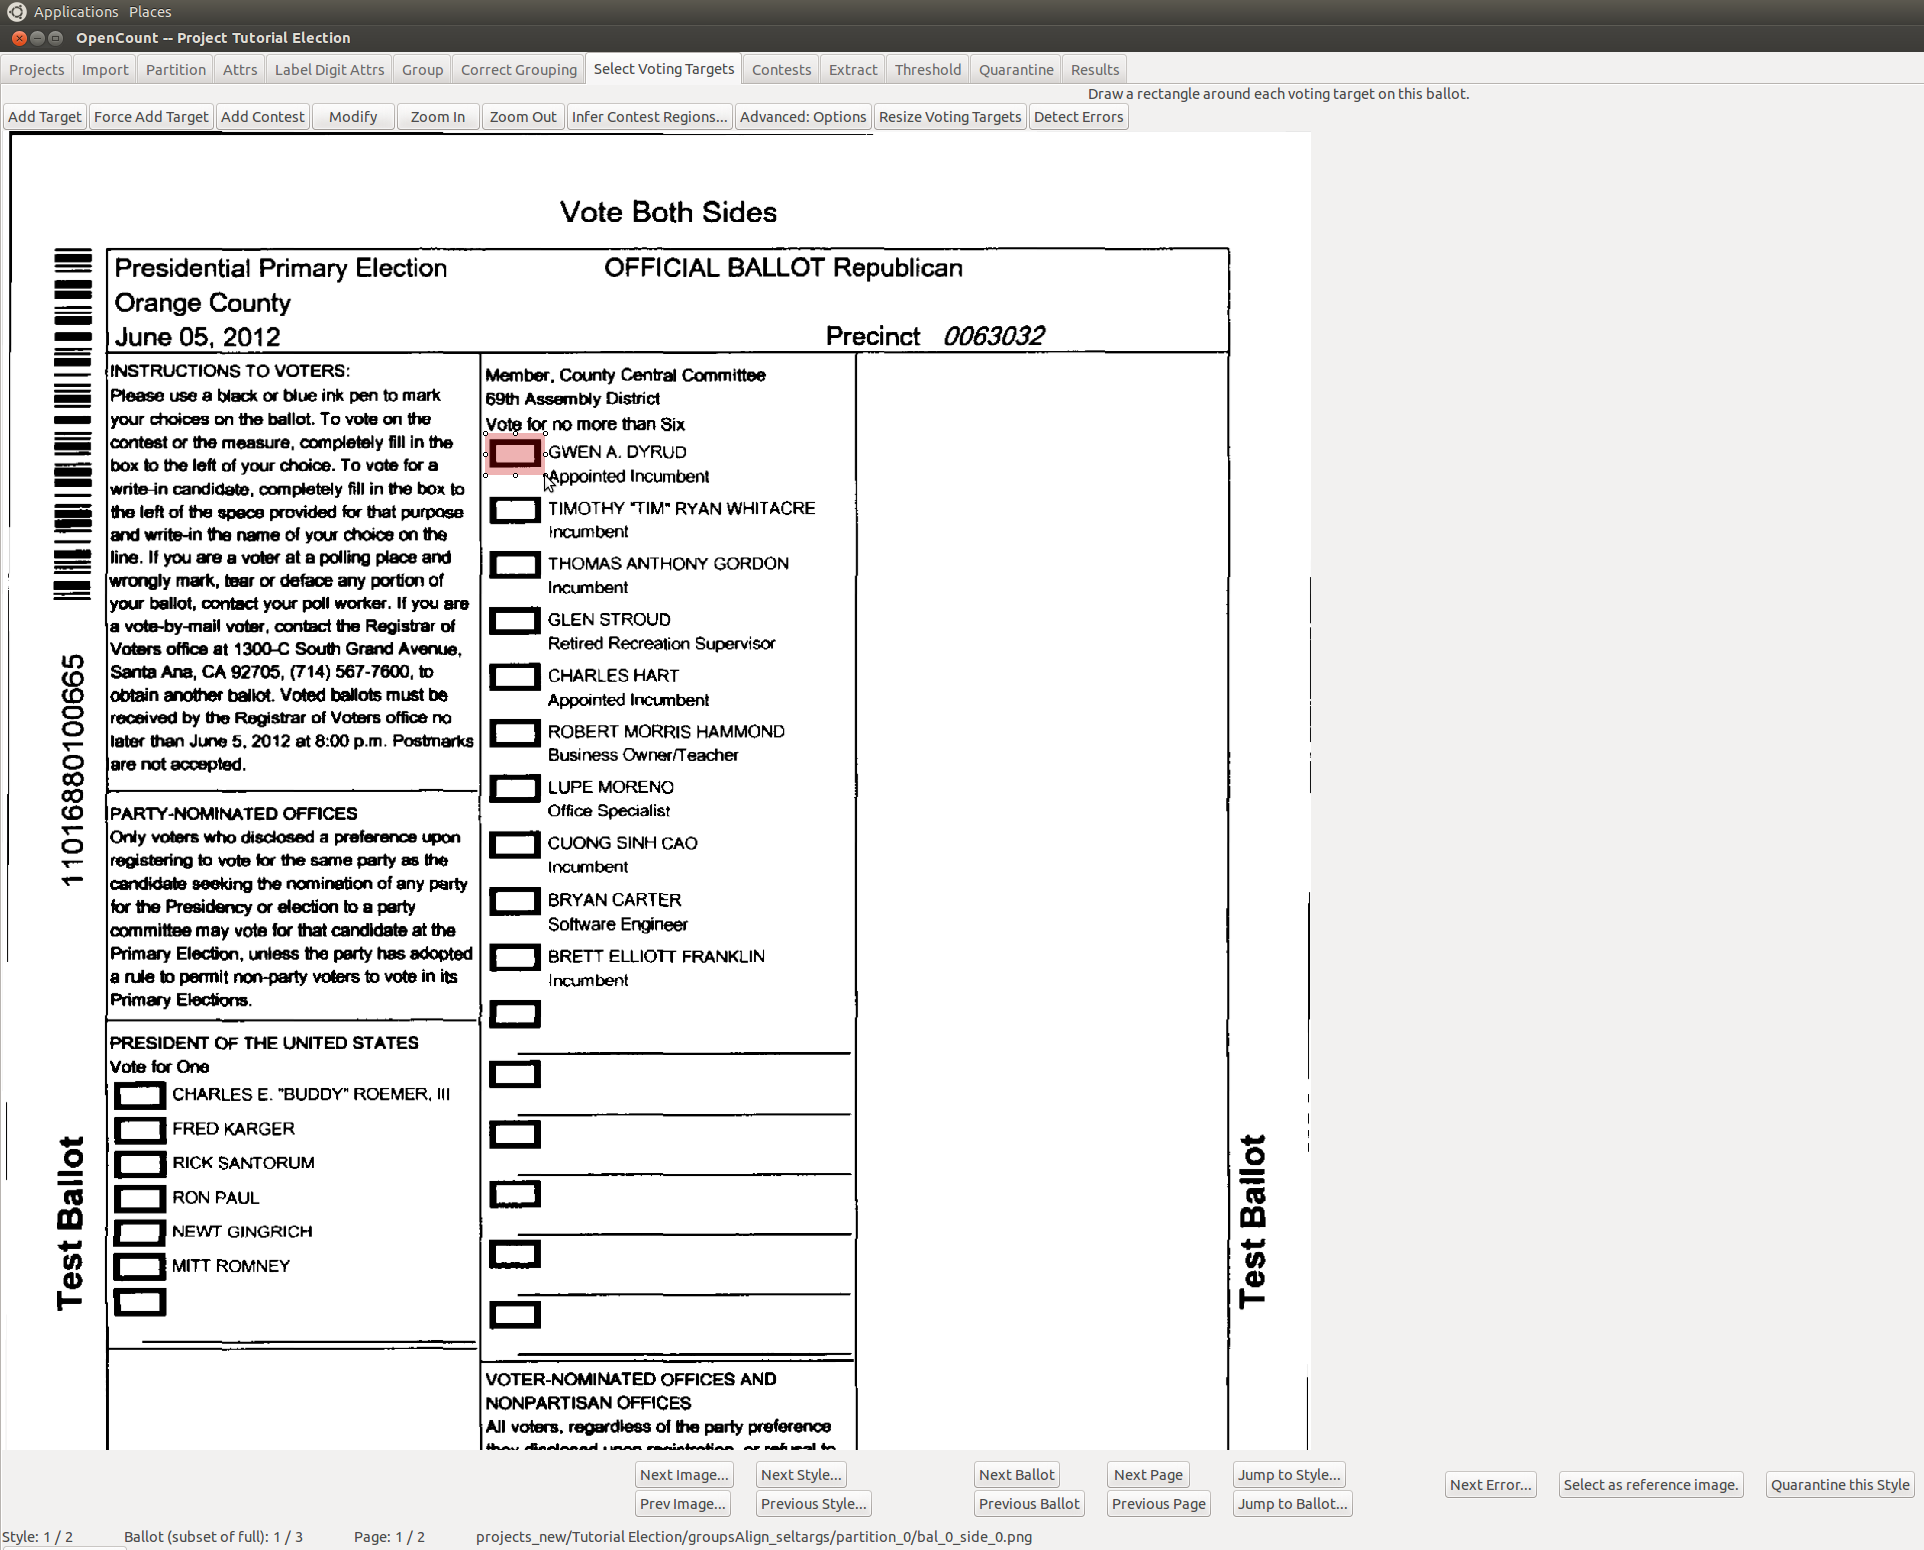Click Select as reference image
This screenshot has width=1924, height=1550.
[x=1651, y=1484]
